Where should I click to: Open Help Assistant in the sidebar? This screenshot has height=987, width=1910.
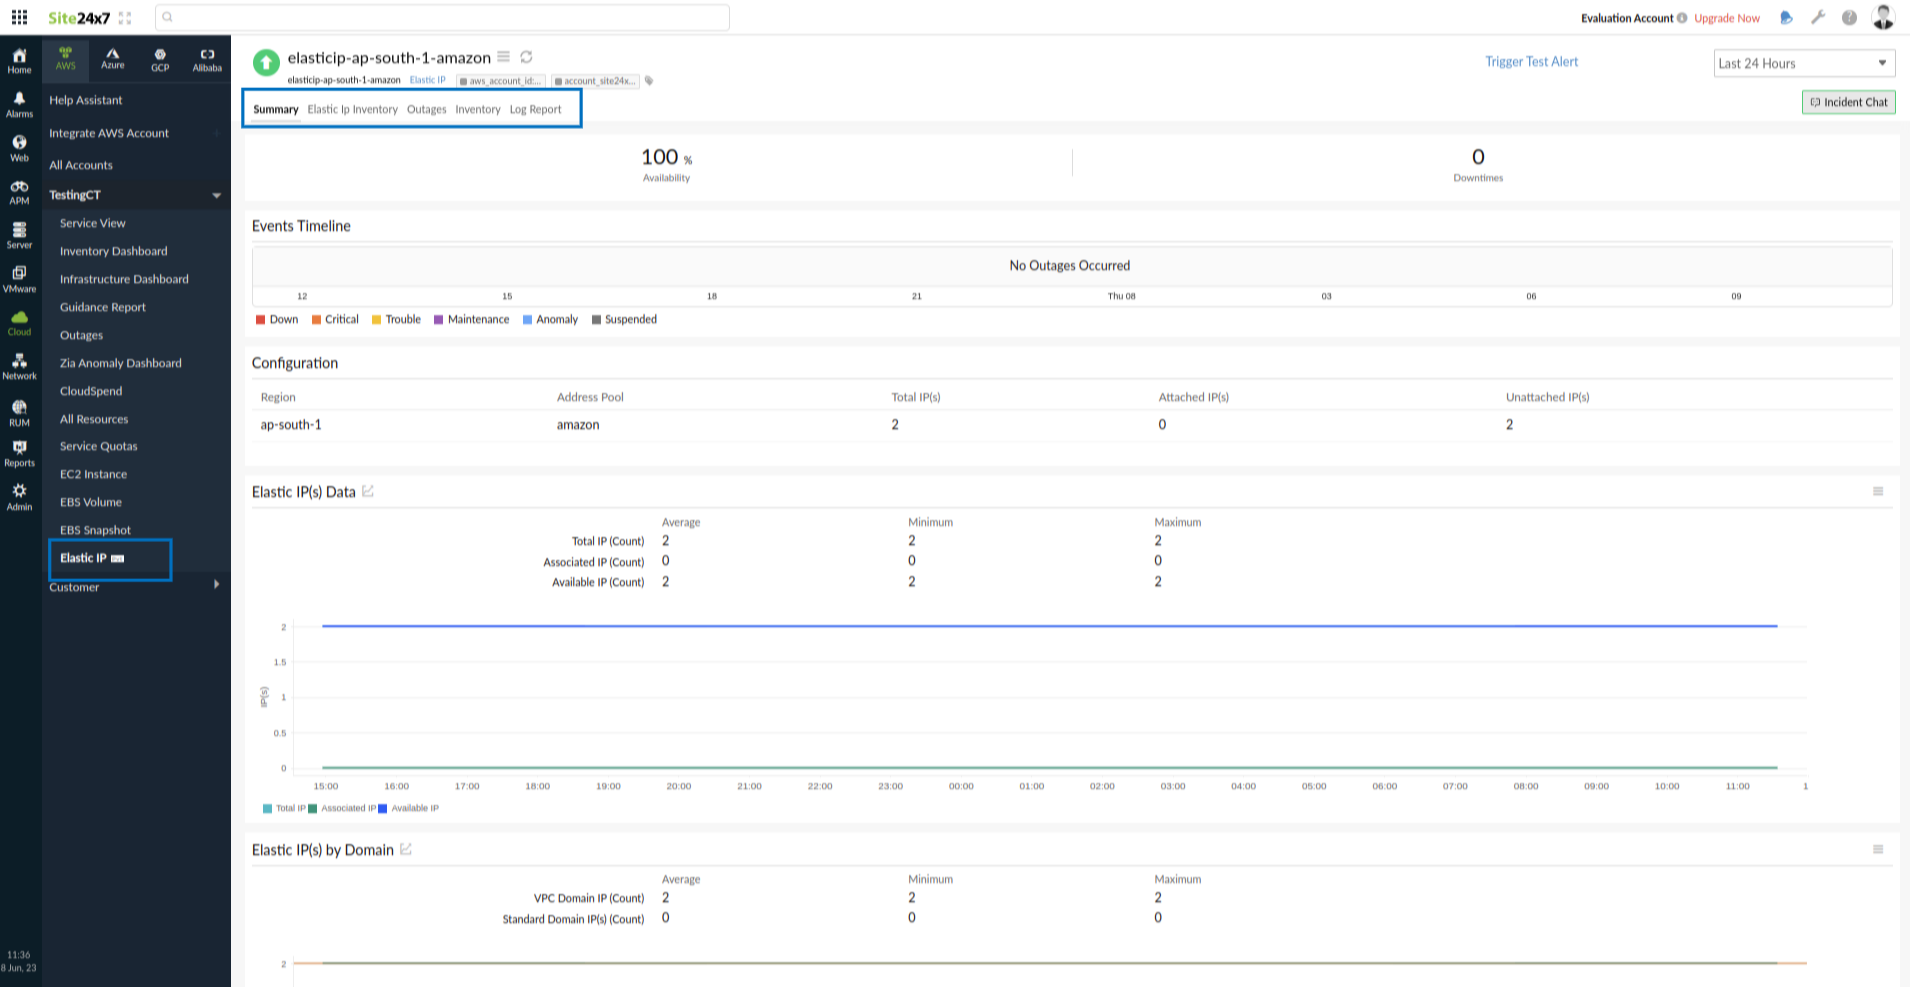[86, 100]
